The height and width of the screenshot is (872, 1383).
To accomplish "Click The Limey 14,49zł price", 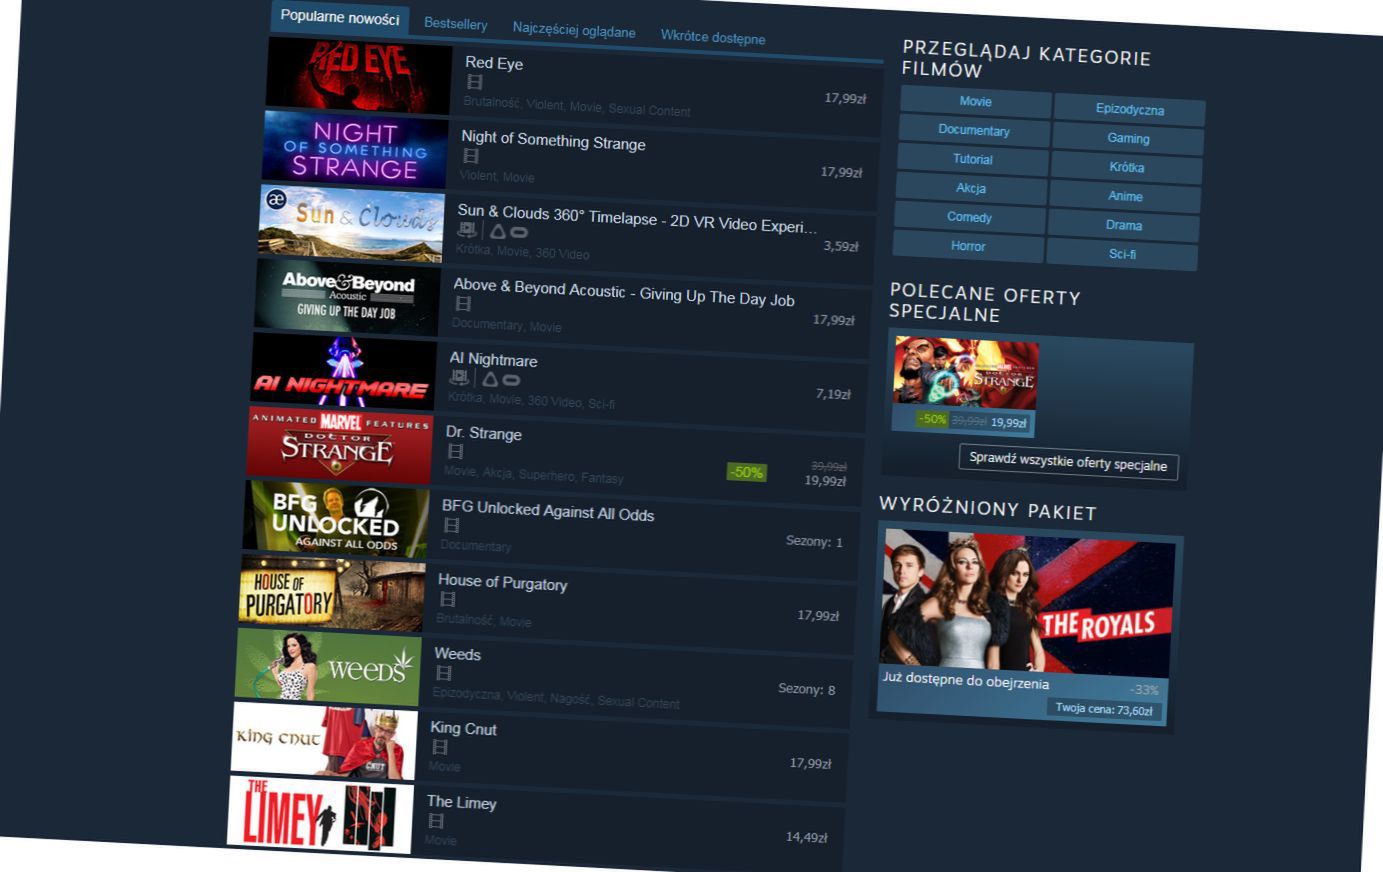I will click(806, 837).
